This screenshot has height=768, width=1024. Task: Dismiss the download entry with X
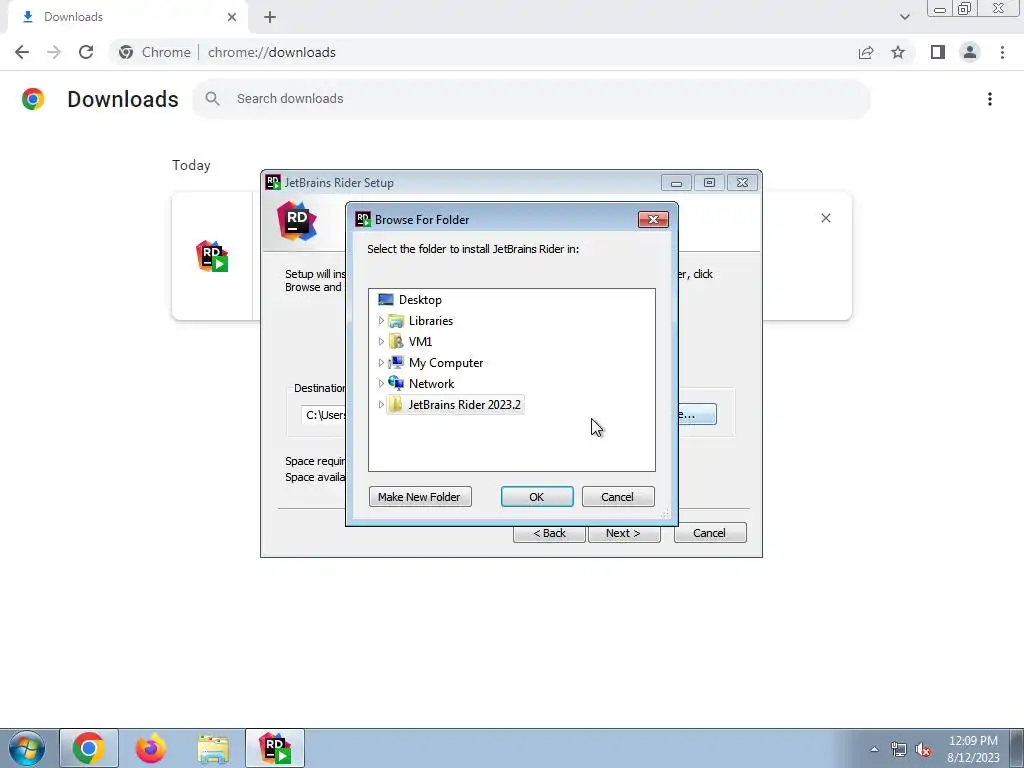pyautogui.click(x=825, y=218)
